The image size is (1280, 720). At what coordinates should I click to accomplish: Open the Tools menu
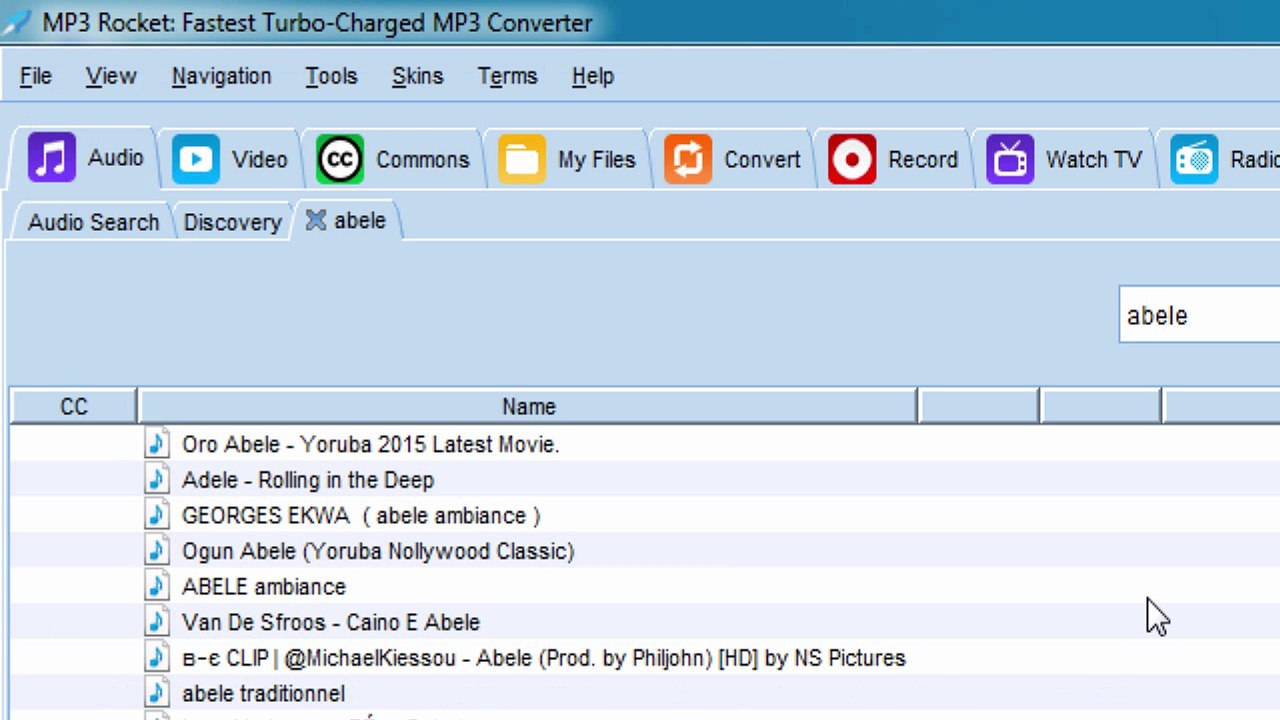(x=331, y=76)
